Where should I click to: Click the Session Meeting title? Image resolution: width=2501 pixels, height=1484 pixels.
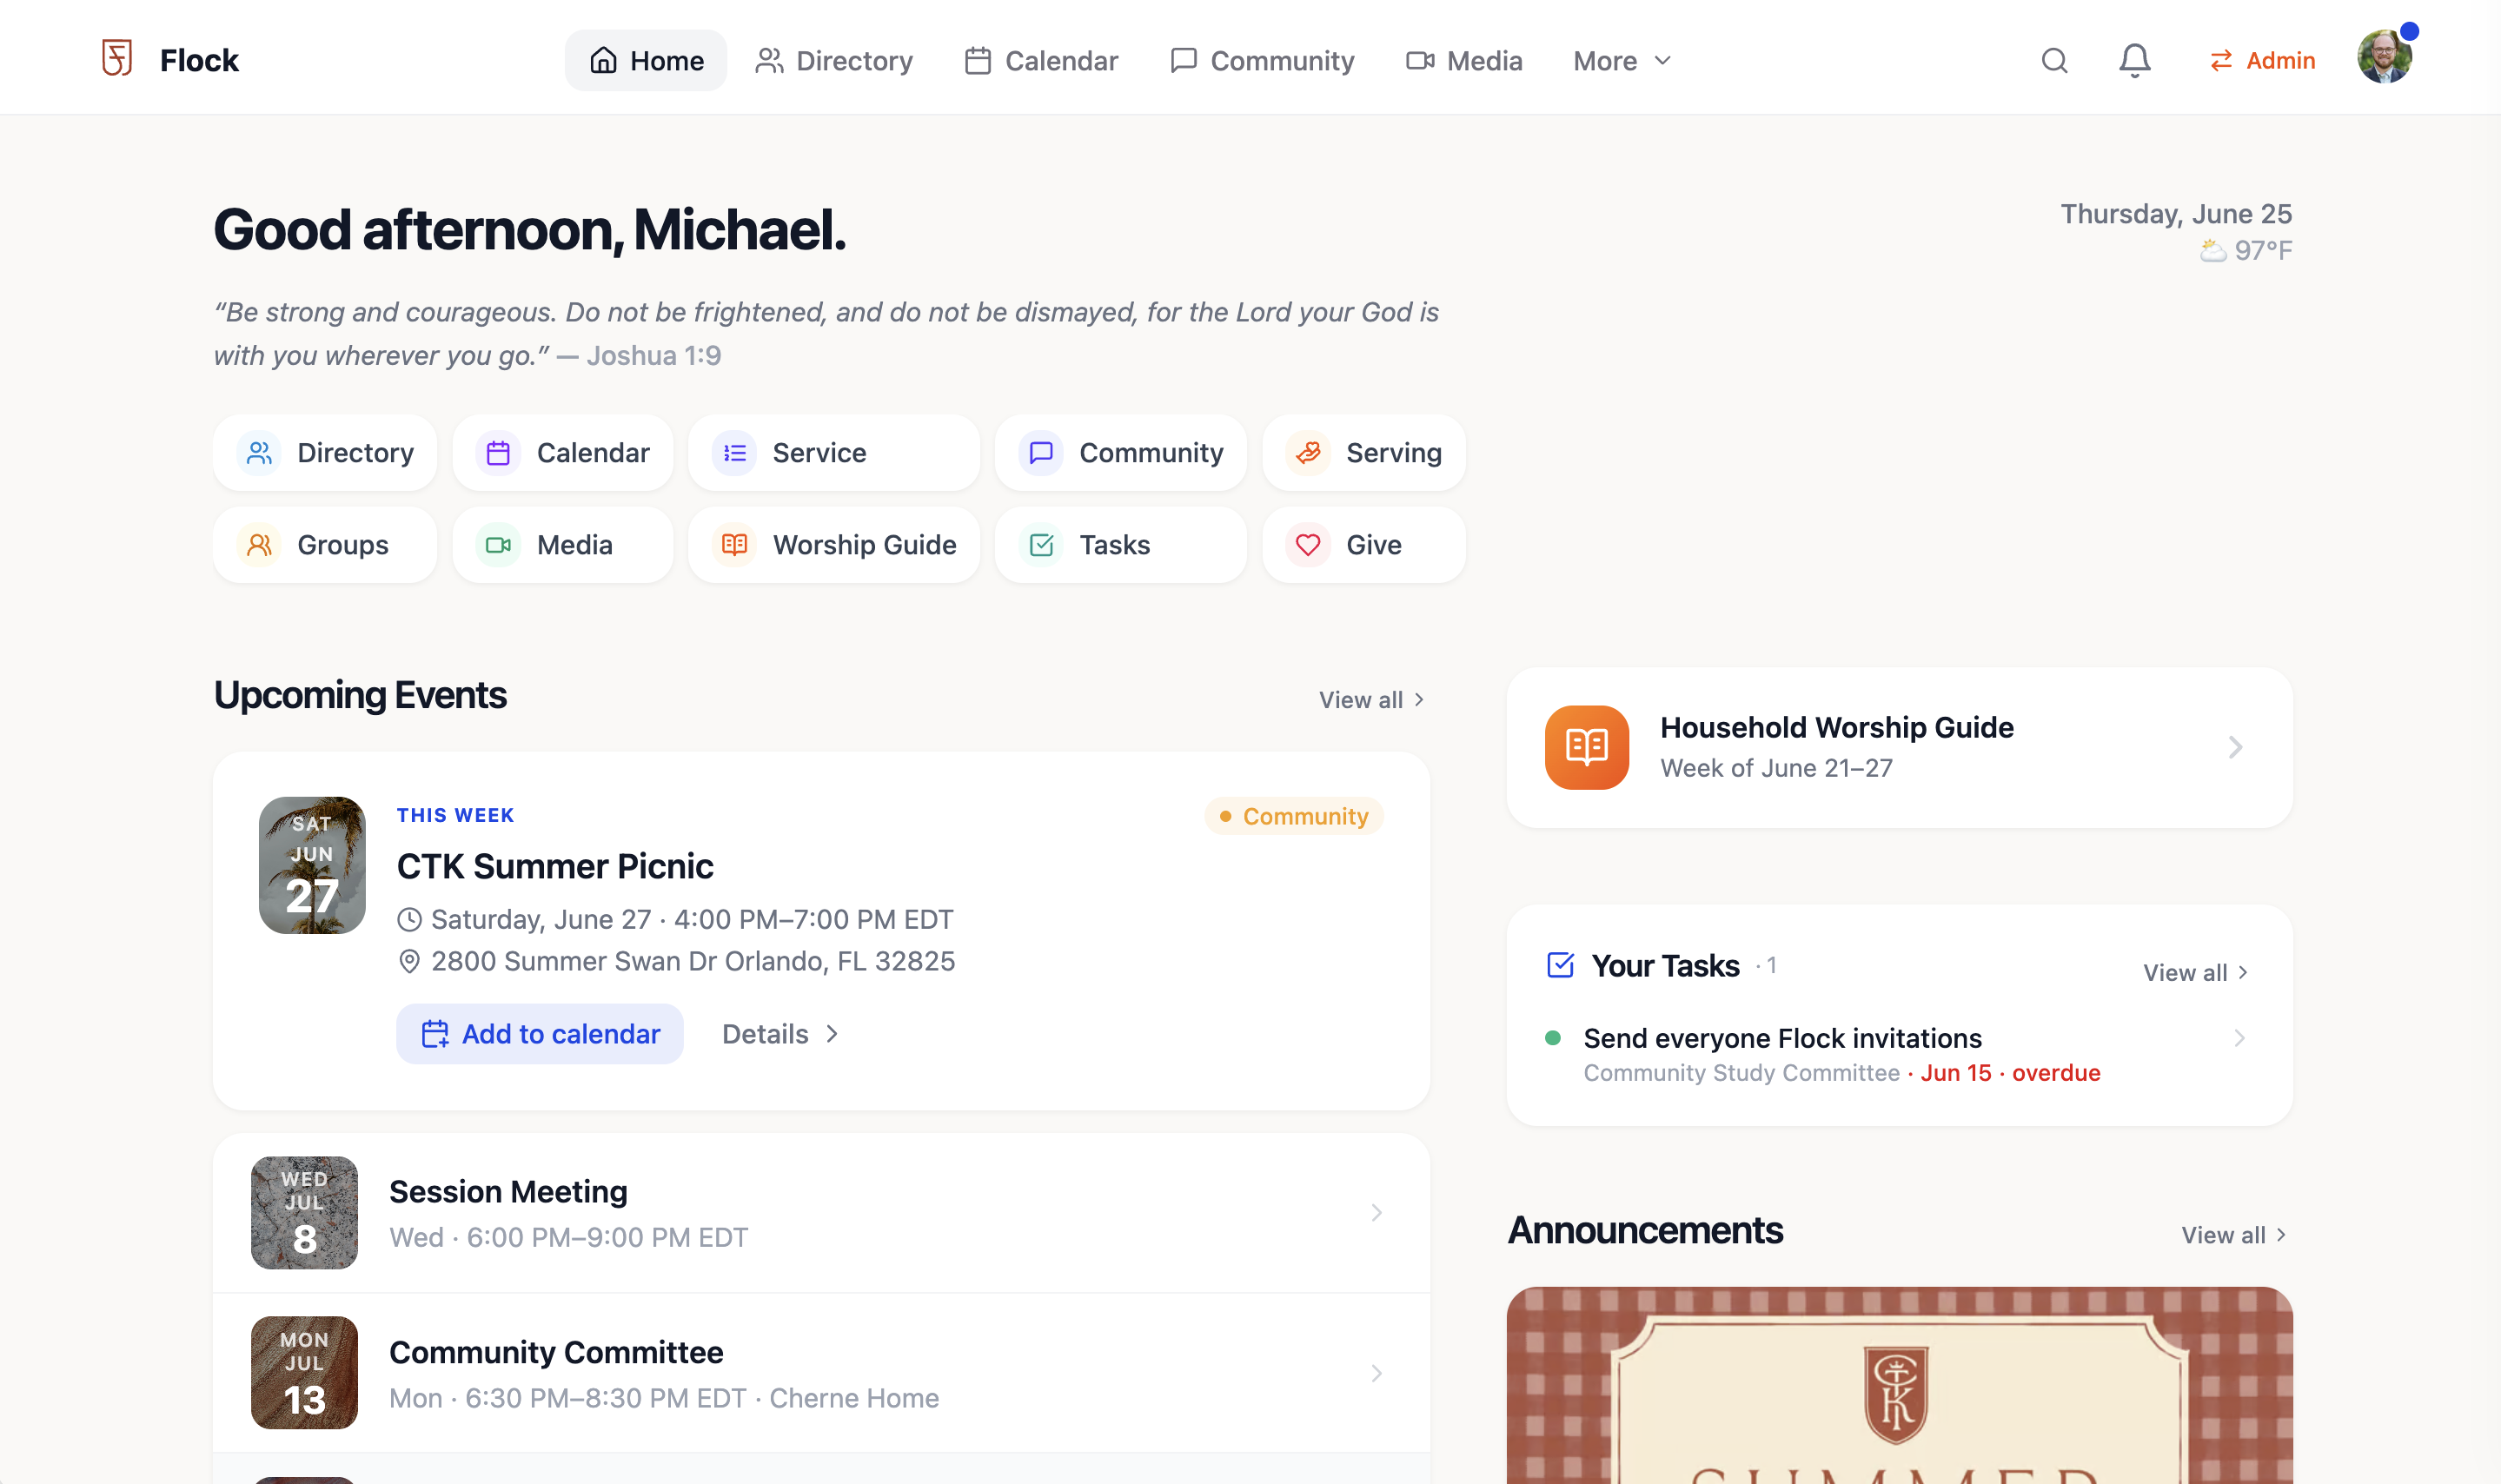[508, 1192]
